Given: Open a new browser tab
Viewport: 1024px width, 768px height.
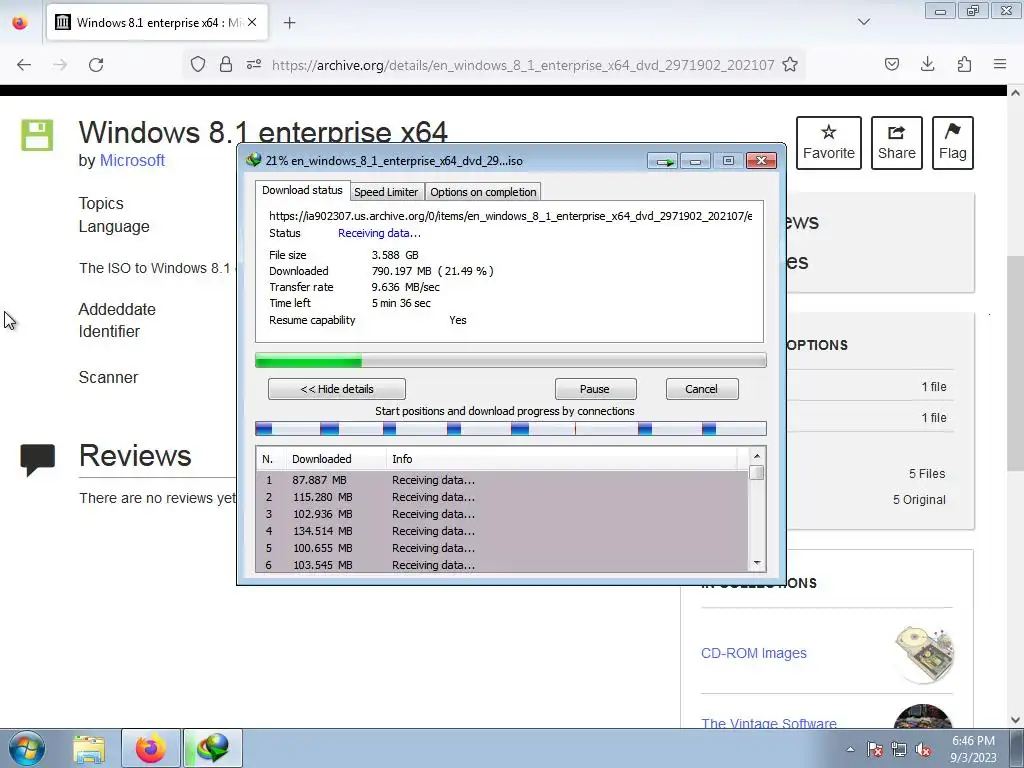Looking at the screenshot, I should pos(289,23).
